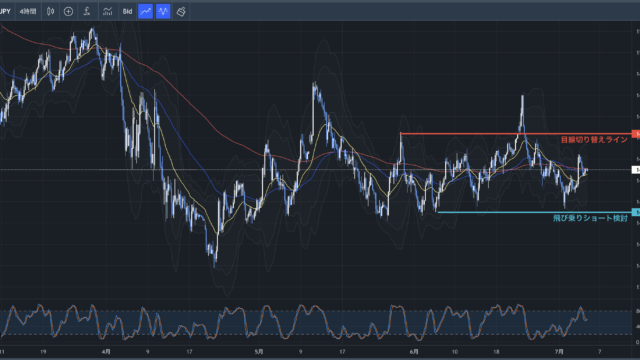
Task: Toggle the highlighted oscillator wave button
Action: (x=163, y=11)
